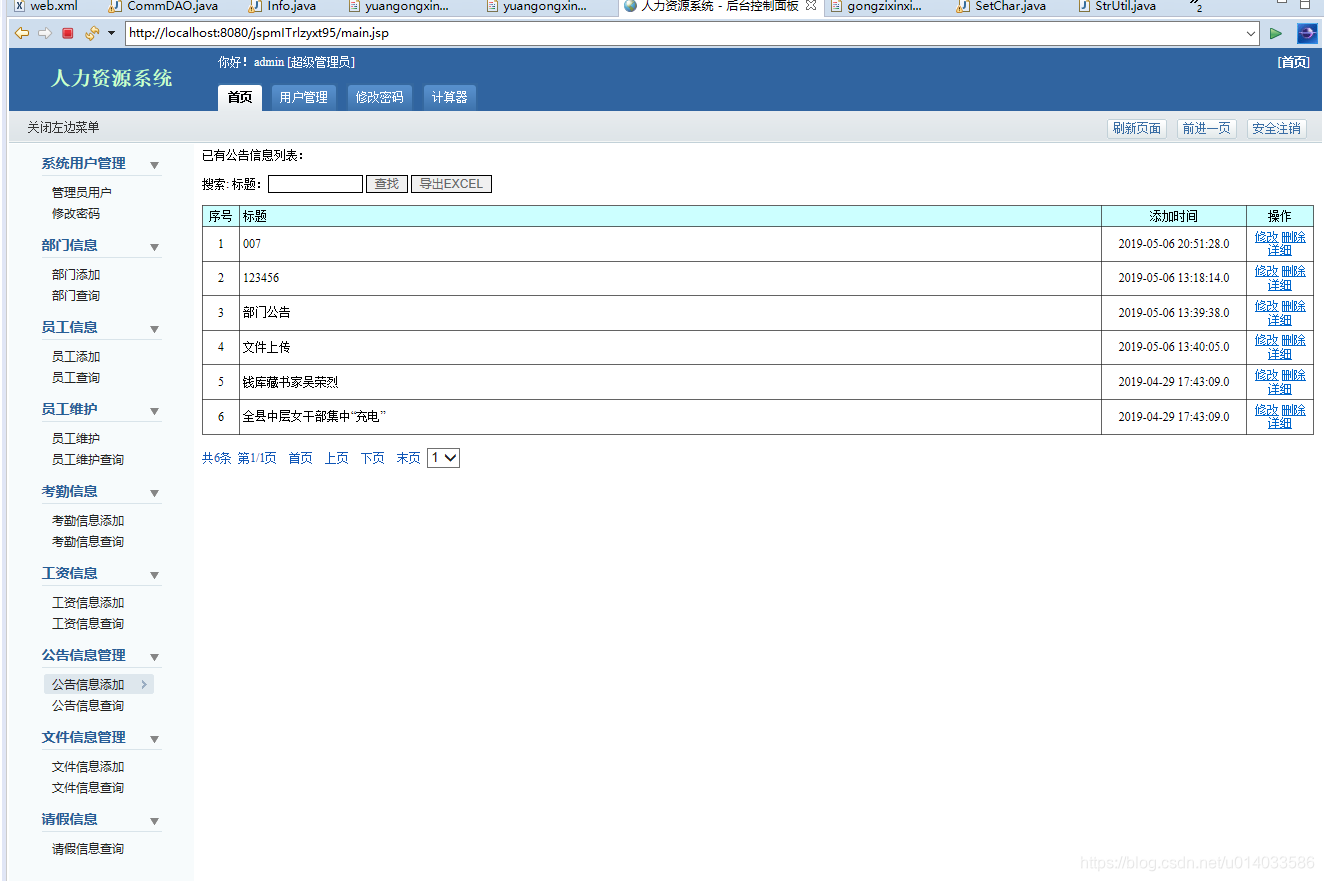Collapse the 员工信息 section arrow
This screenshot has height=881, width=1324.
coord(154,329)
